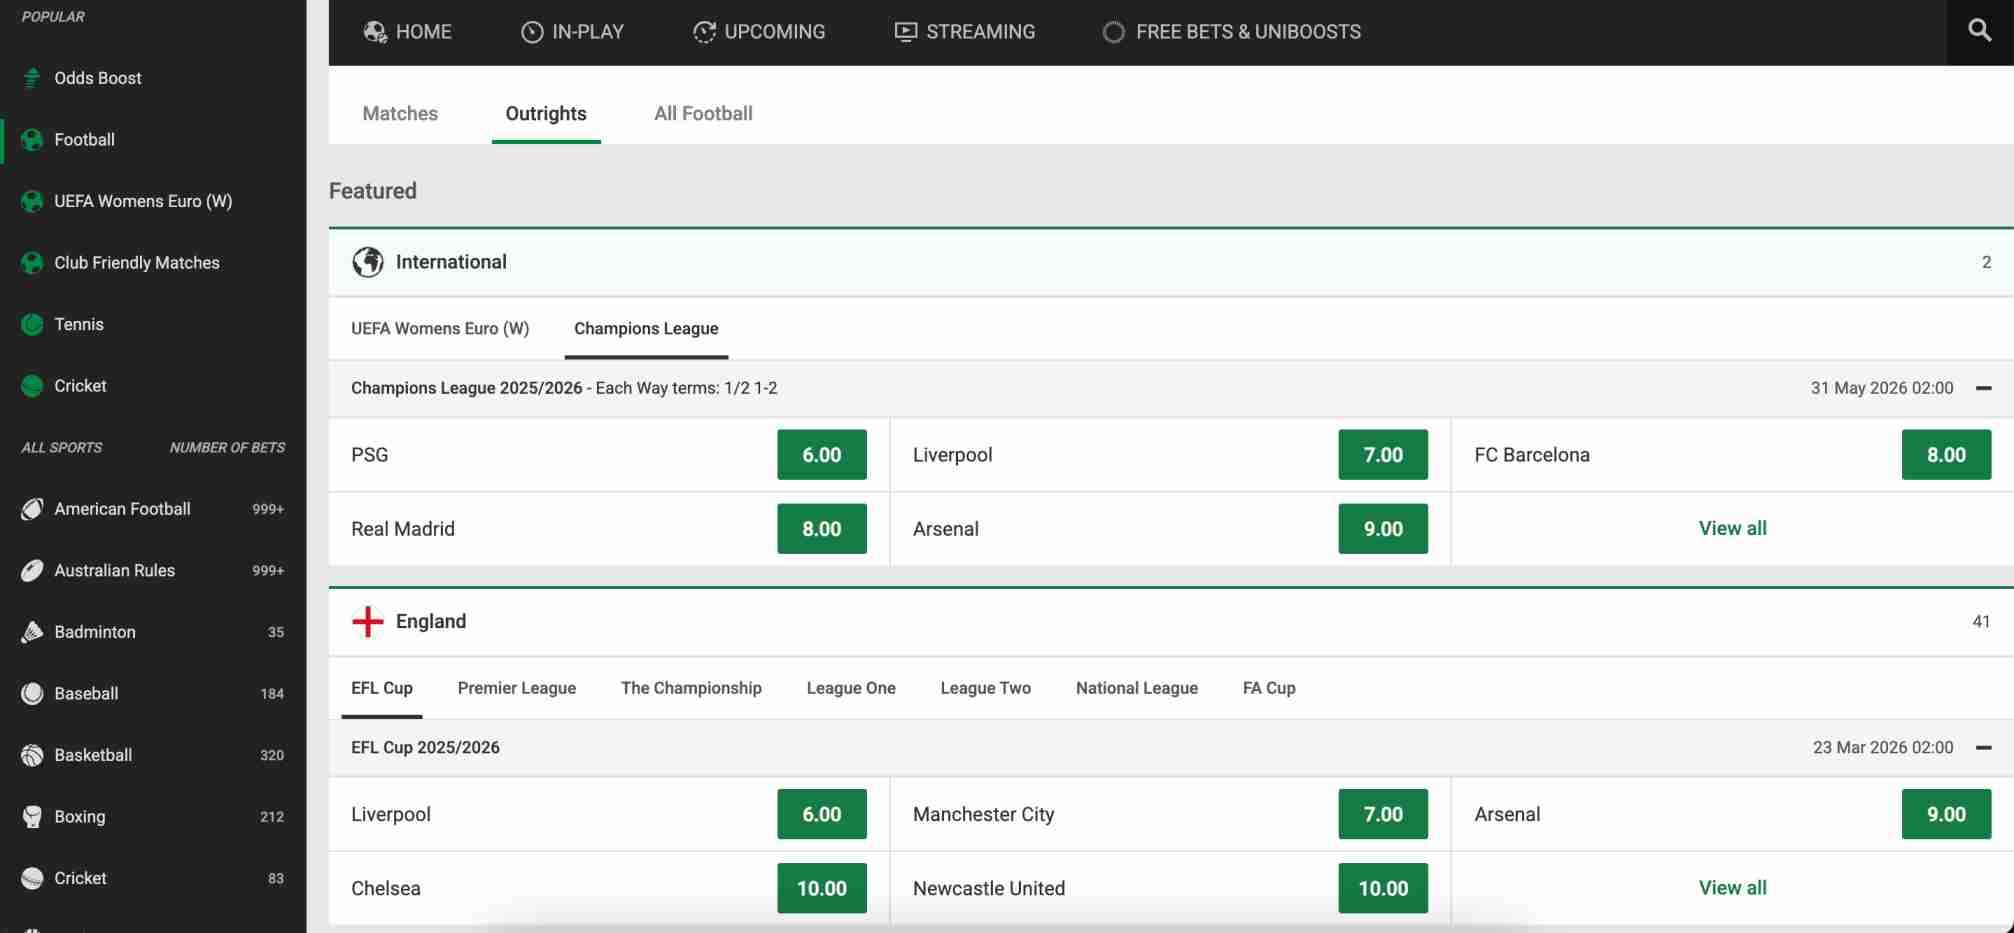Expand the International header showing count 2
The height and width of the screenshot is (933, 2014).
click(x=1171, y=262)
